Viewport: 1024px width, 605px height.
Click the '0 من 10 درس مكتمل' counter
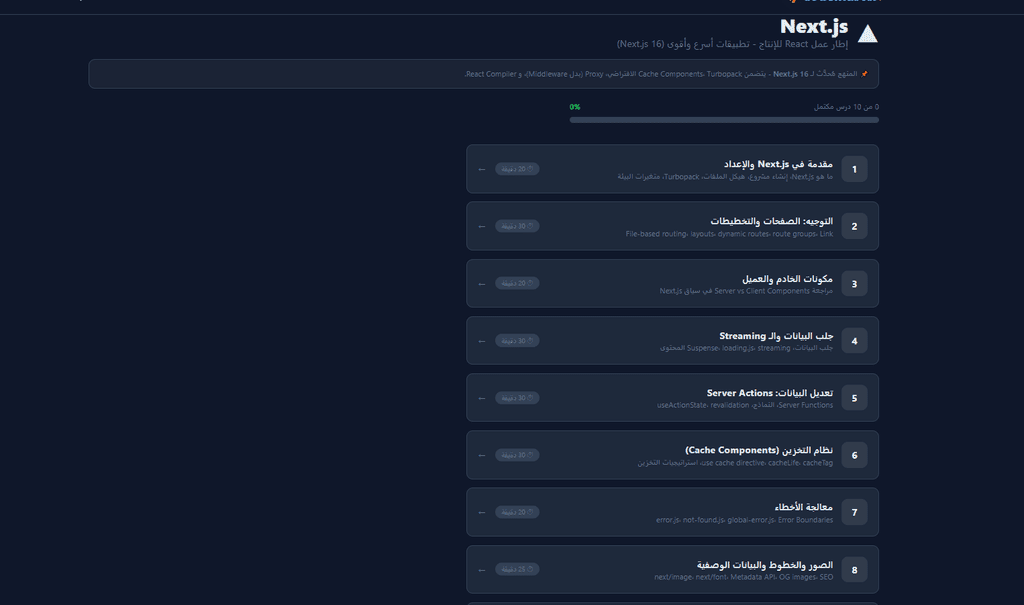coord(846,107)
